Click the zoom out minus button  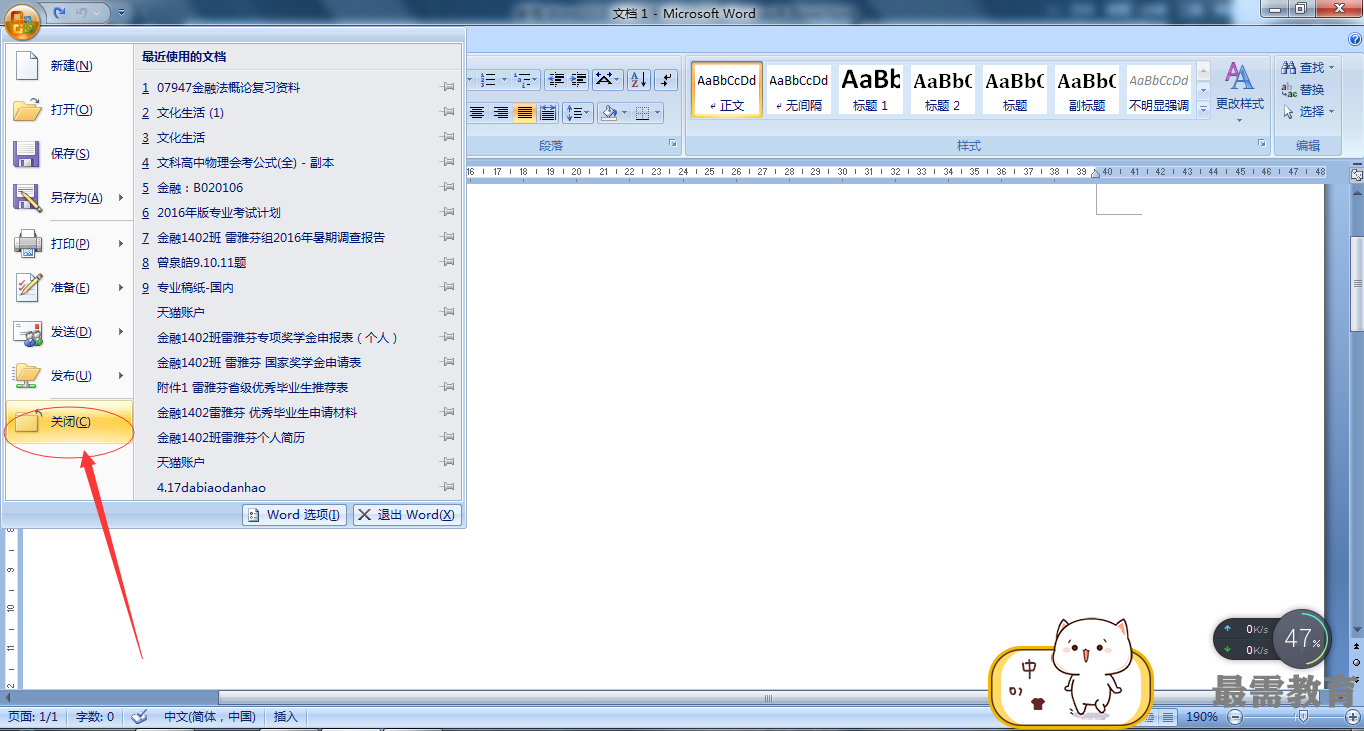[x=1235, y=717]
